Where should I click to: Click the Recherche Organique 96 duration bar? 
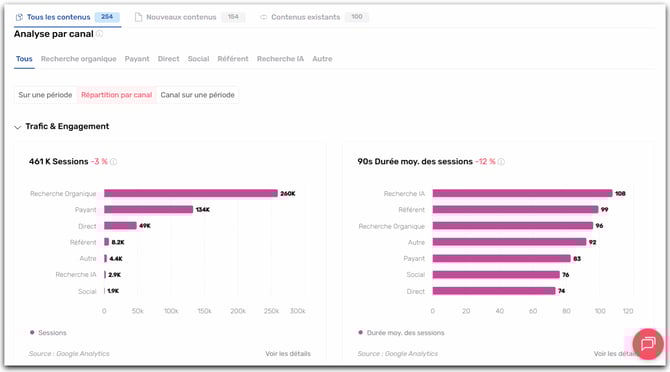(513, 226)
